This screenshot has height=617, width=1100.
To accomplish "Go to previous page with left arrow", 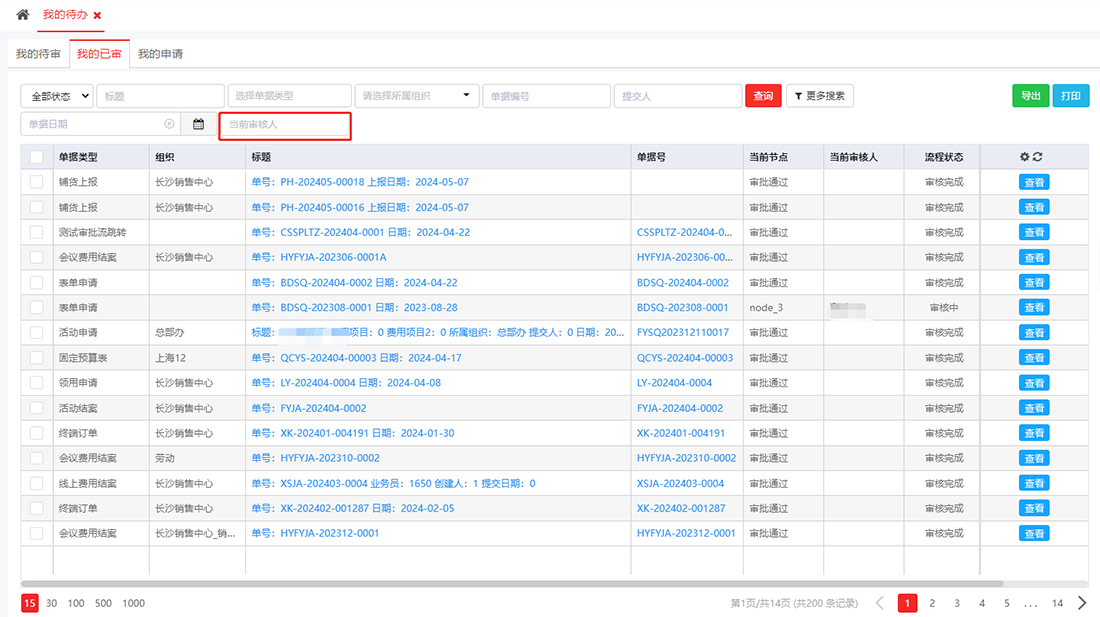I will pyautogui.click(x=880, y=603).
